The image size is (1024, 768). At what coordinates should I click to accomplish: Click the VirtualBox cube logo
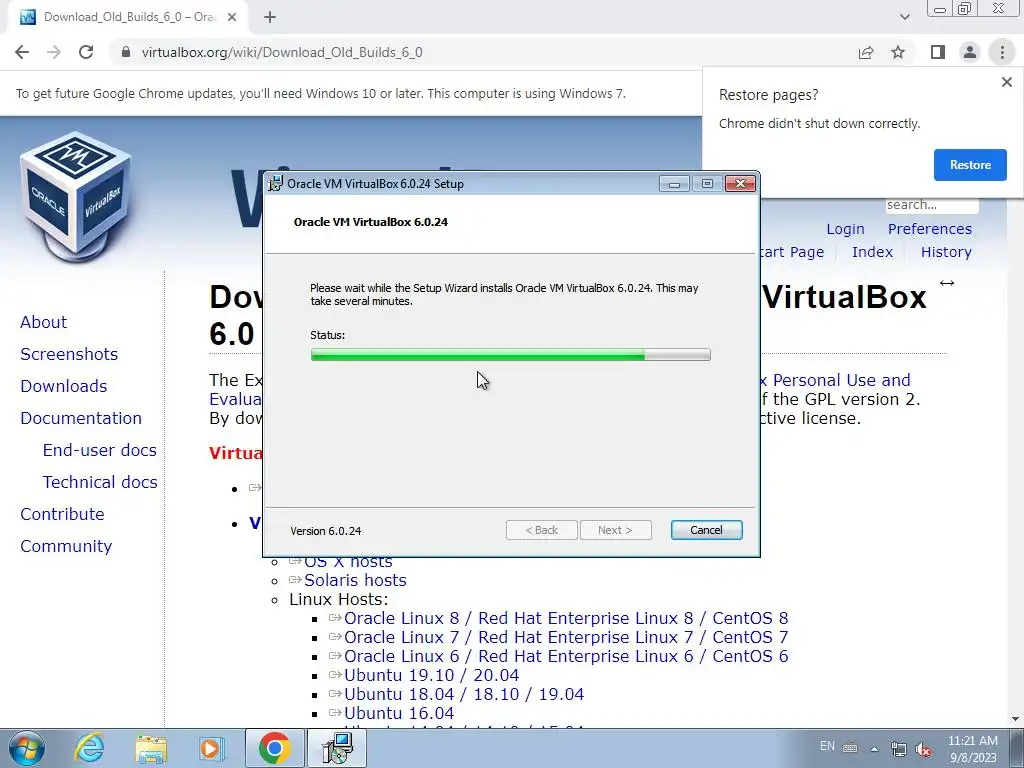[x=76, y=196]
